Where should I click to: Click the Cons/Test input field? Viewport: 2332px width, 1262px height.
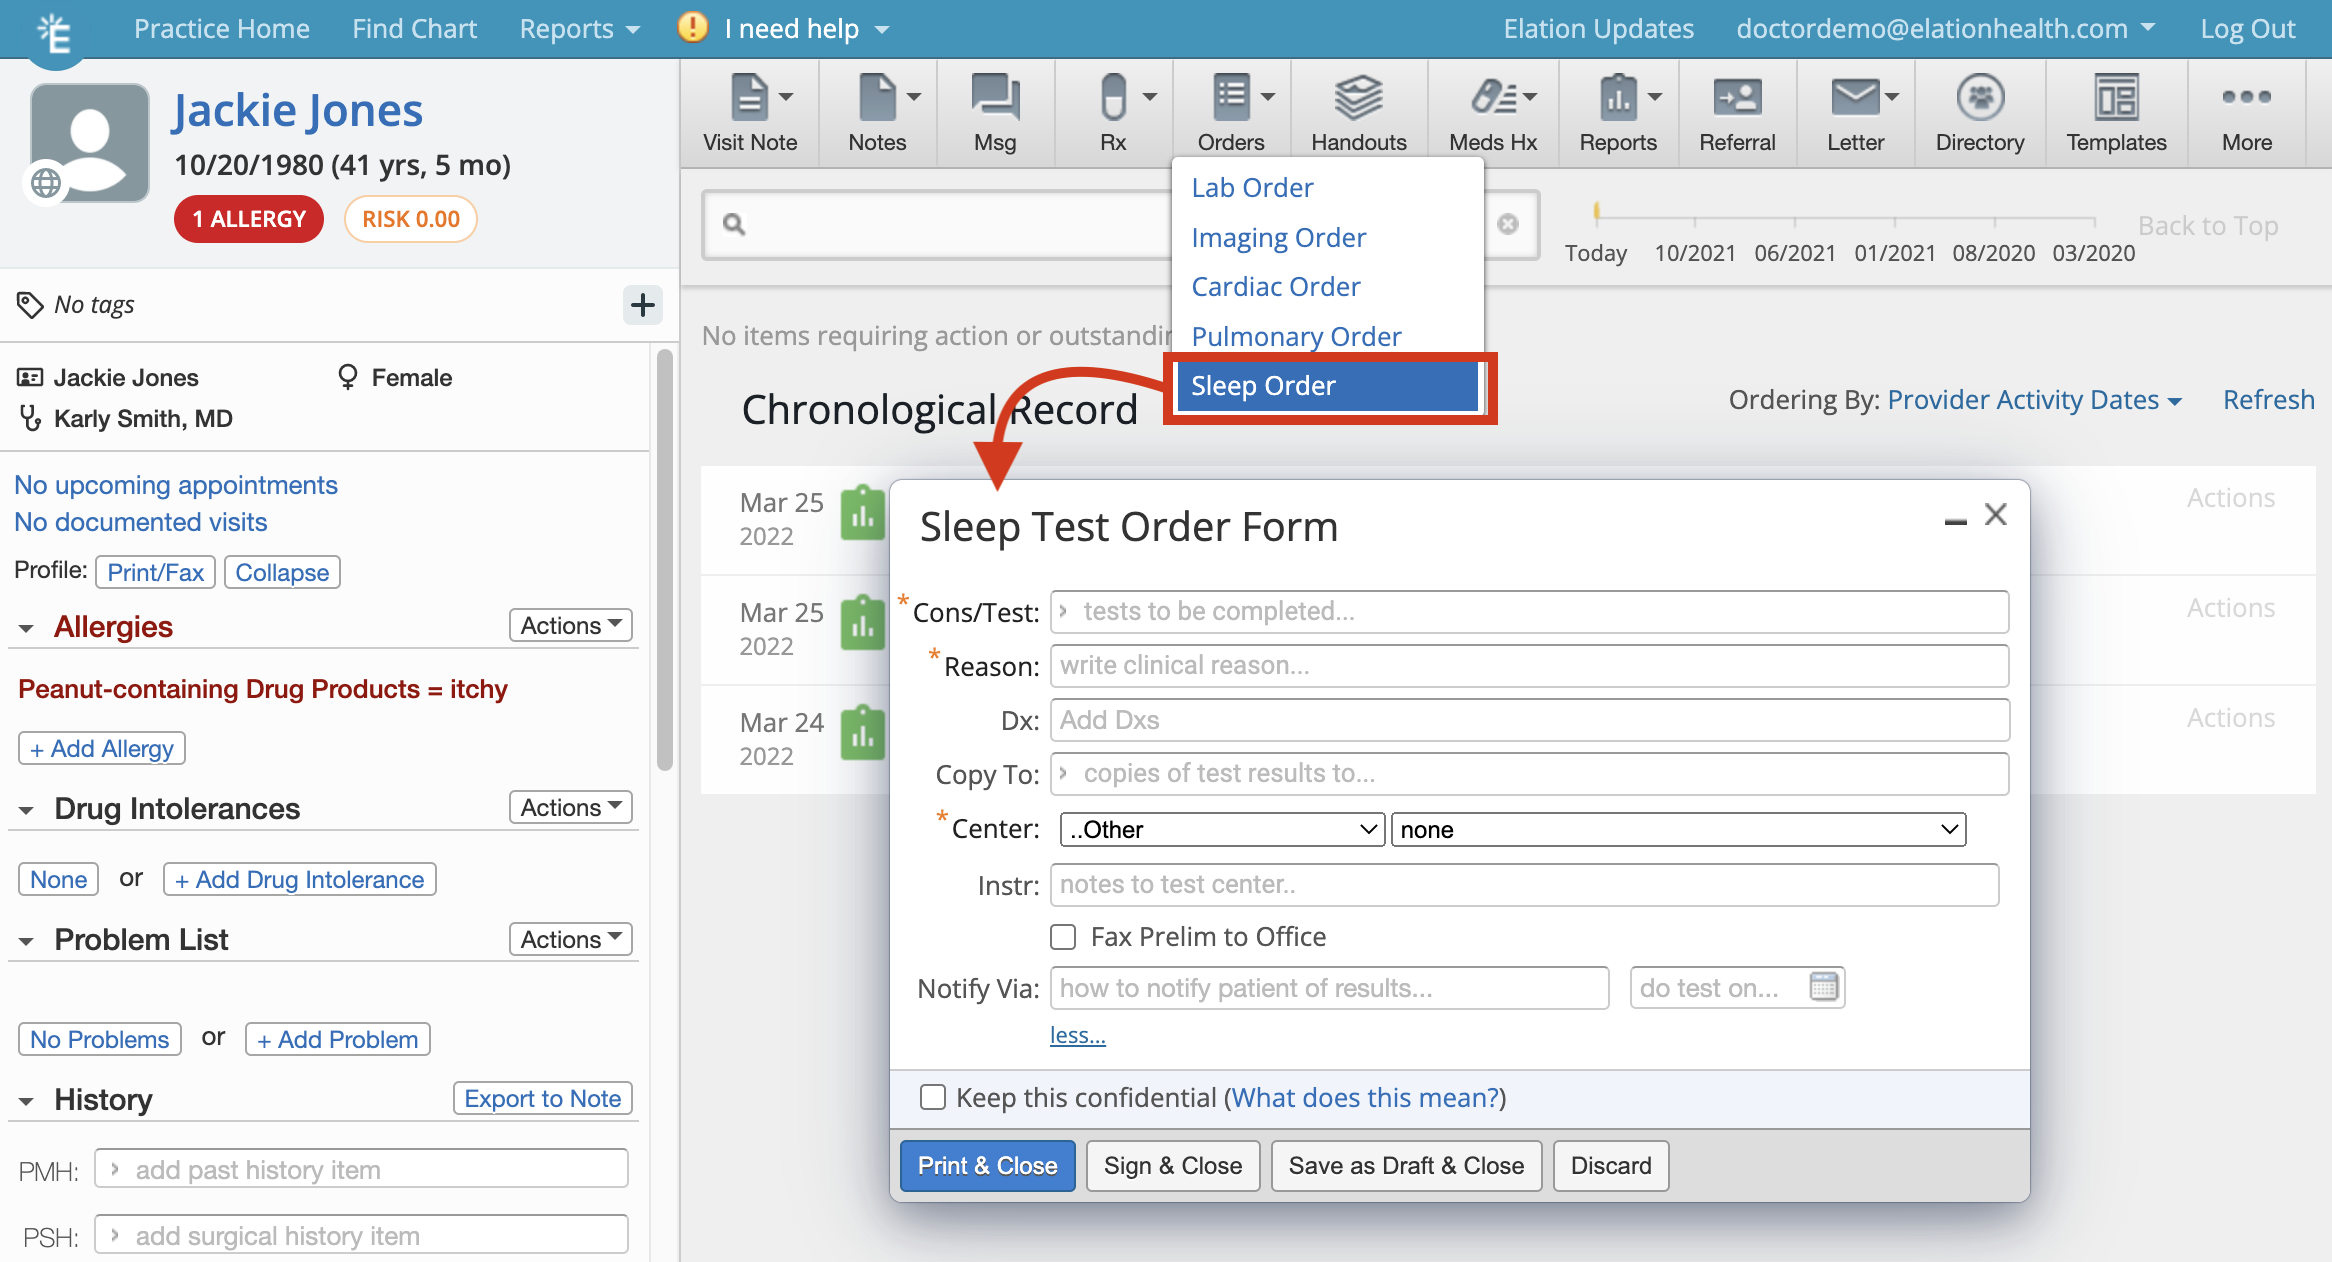(1526, 609)
